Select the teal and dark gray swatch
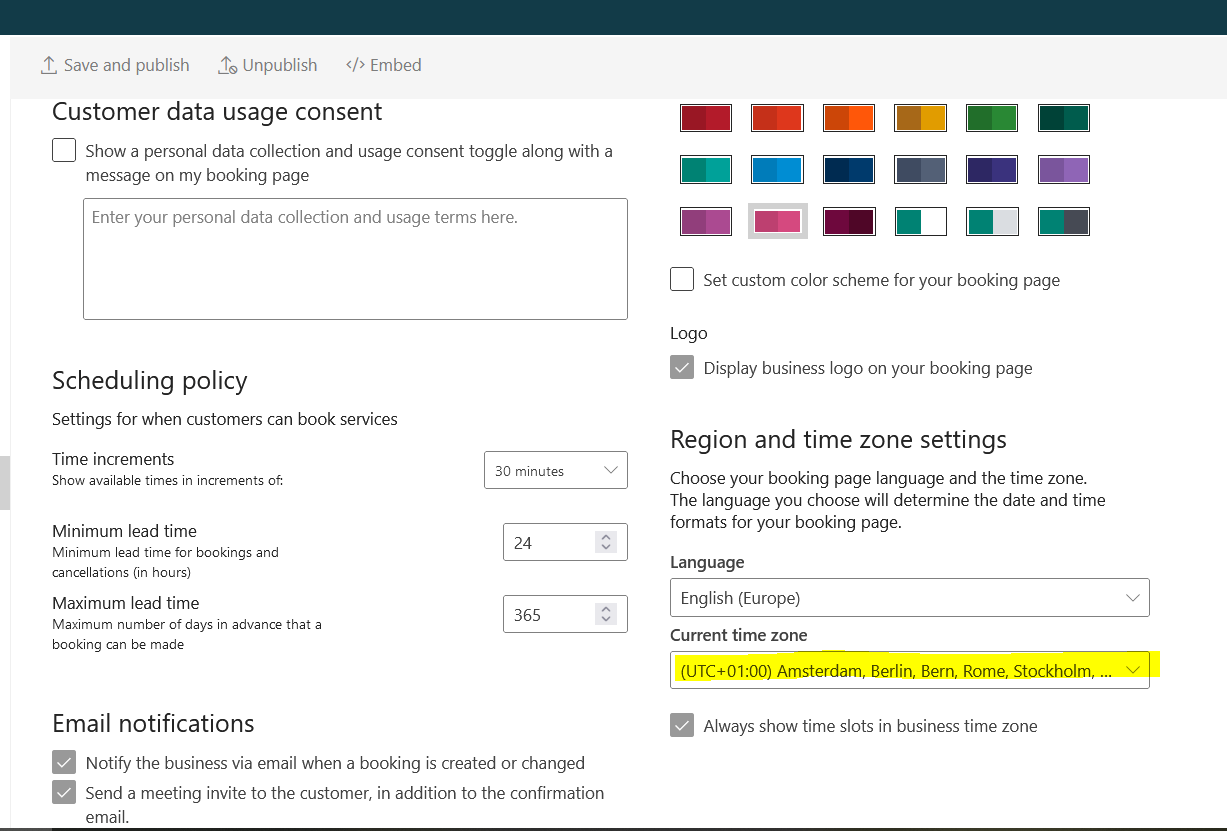The height and width of the screenshot is (831, 1227). 1064,221
